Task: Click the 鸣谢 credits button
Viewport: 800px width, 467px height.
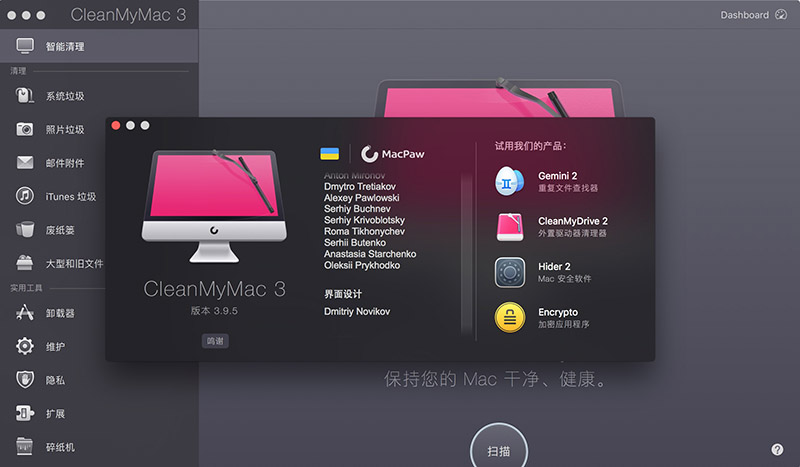Action: pos(215,341)
